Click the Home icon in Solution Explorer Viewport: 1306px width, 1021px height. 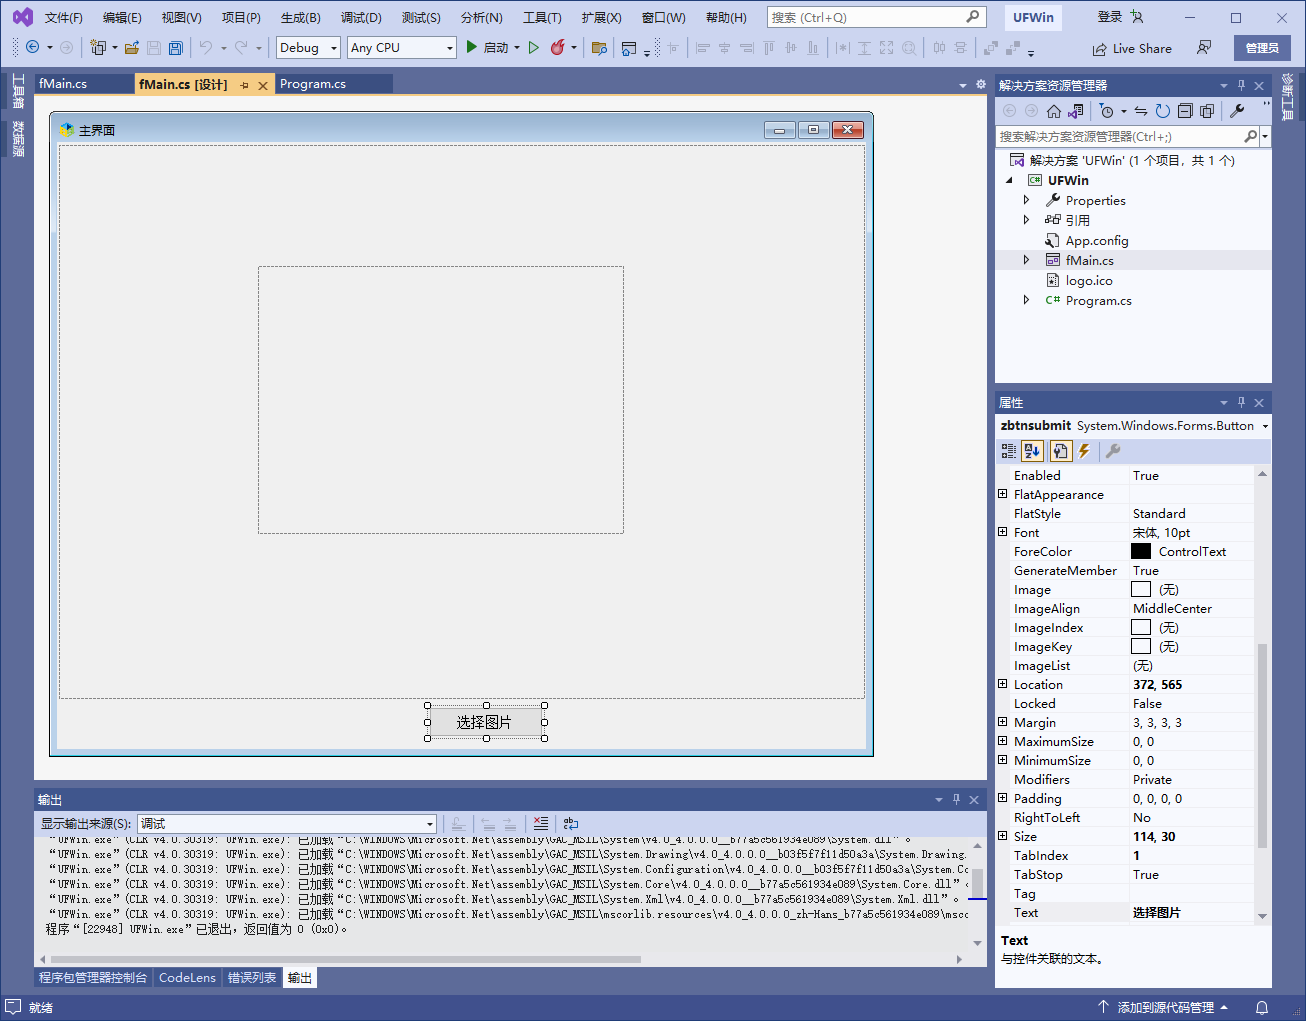(1054, 111)
